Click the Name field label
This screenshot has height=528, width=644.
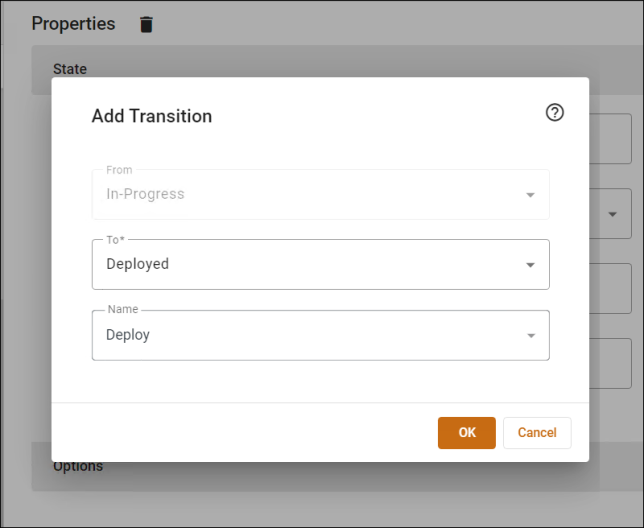(123, 309)
